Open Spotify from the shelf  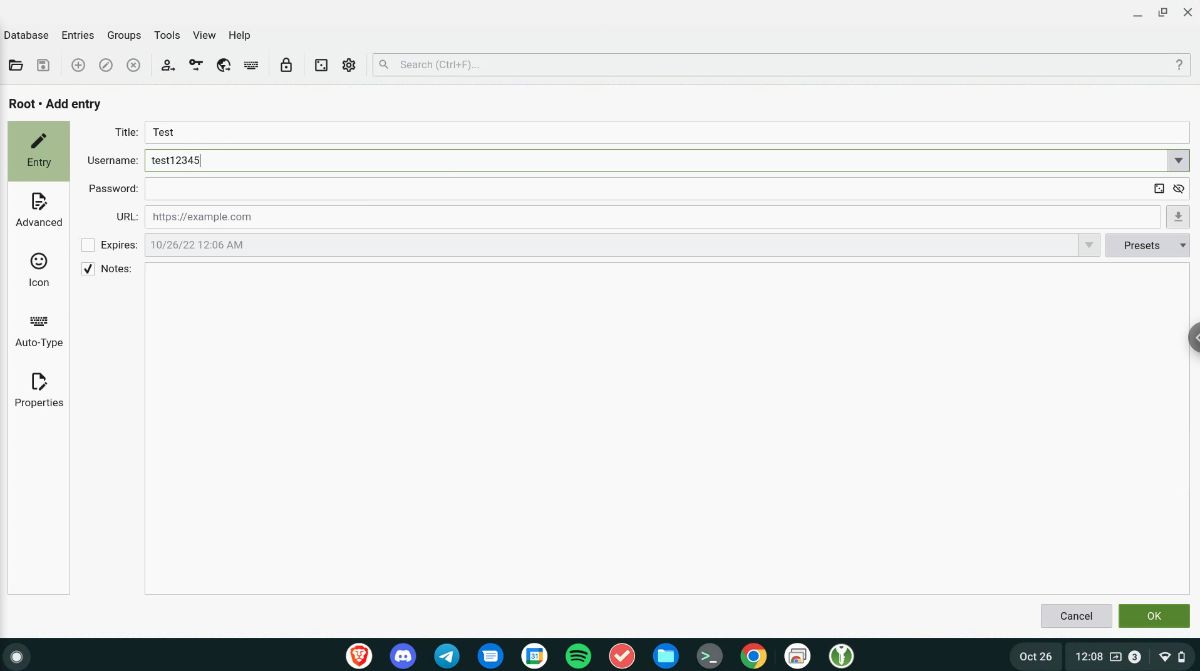[578, 656]
